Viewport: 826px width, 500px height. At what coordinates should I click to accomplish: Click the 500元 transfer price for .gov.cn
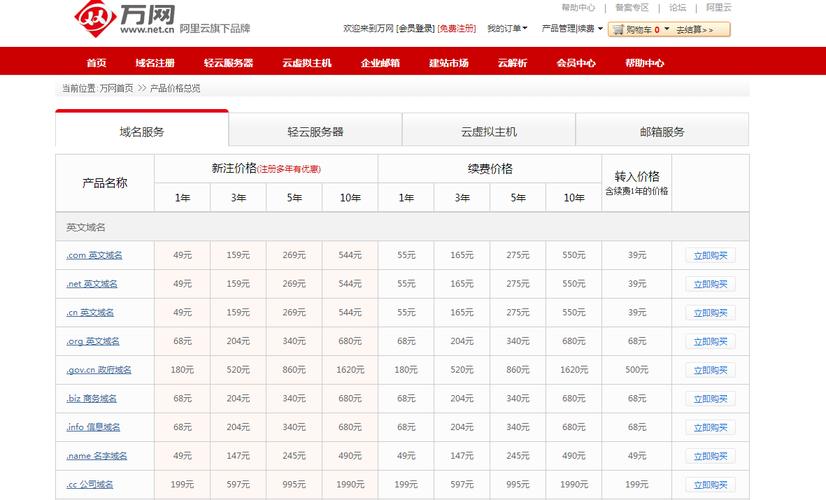[636, 370]
